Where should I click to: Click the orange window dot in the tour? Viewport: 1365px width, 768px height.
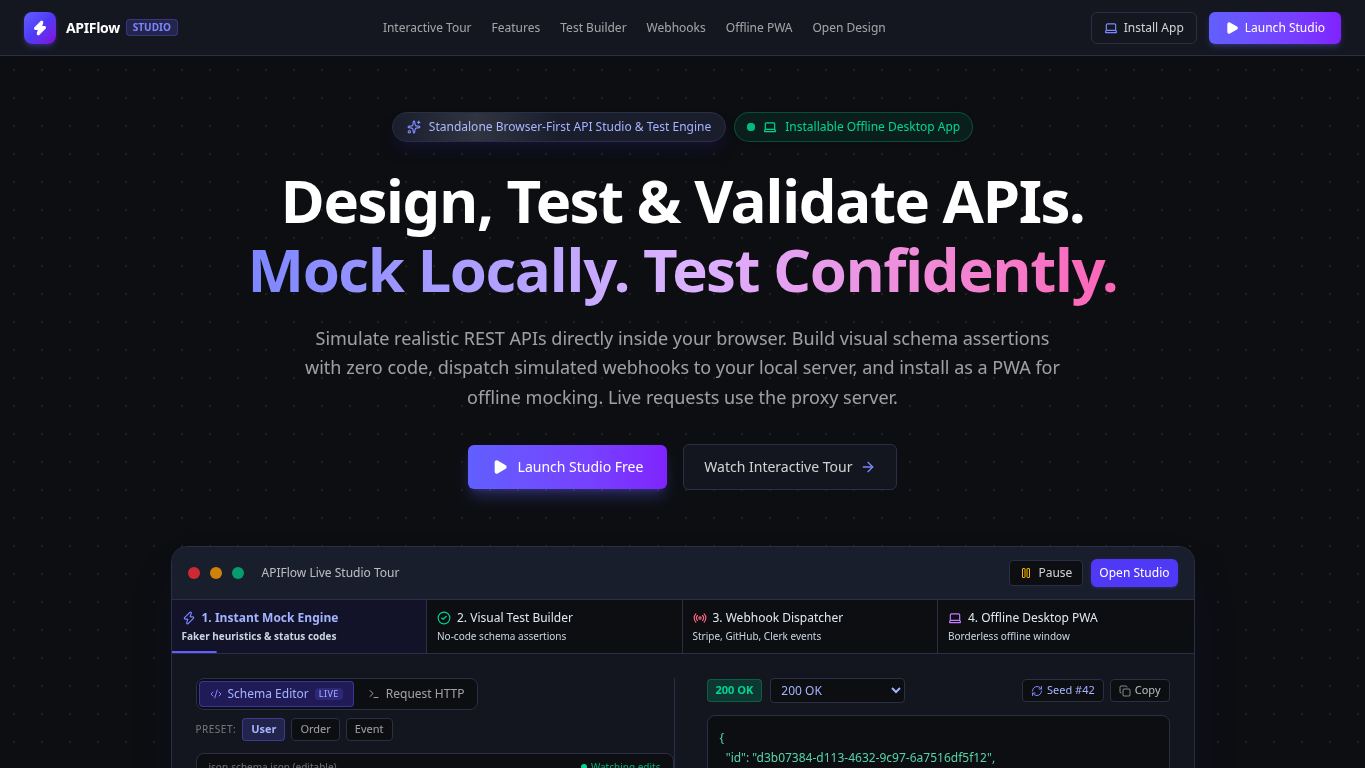click(216, 573)
